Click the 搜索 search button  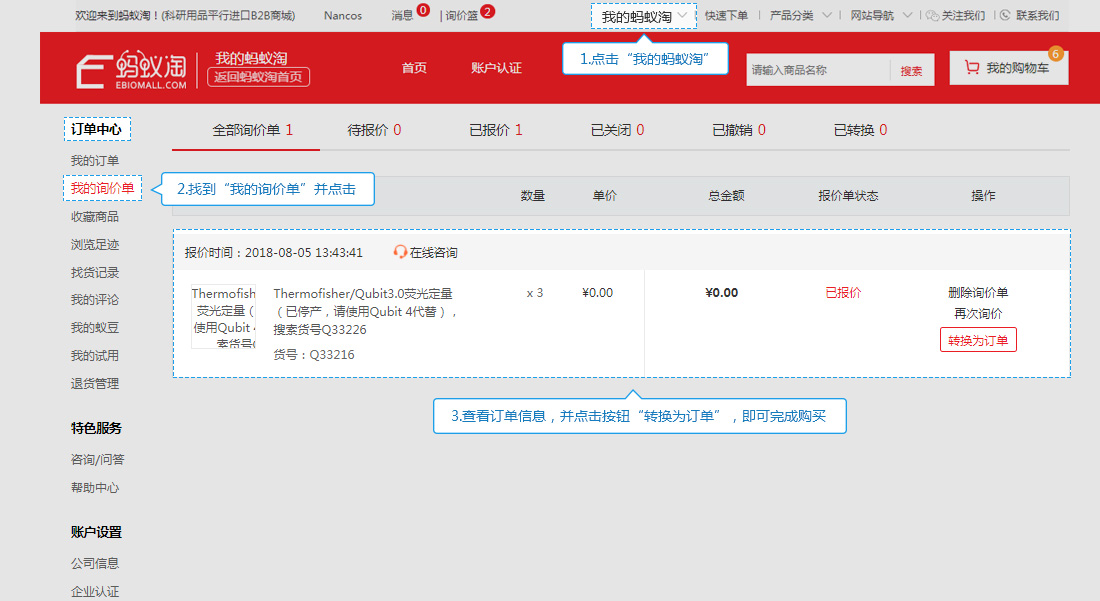click(911, 70)
